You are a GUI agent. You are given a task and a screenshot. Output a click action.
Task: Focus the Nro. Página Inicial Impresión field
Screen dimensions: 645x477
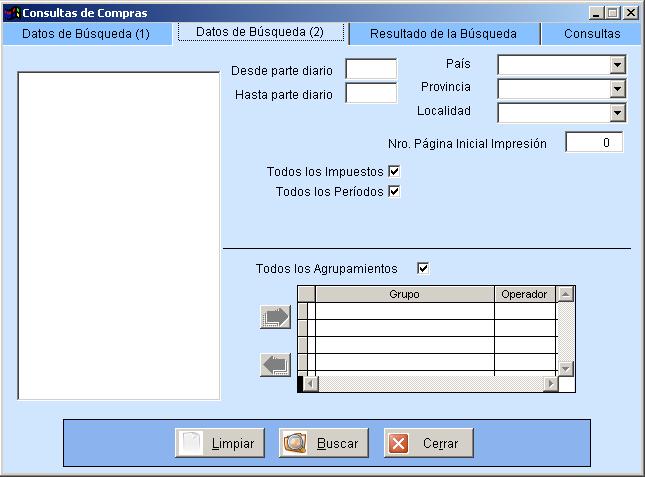click(594, 143)
